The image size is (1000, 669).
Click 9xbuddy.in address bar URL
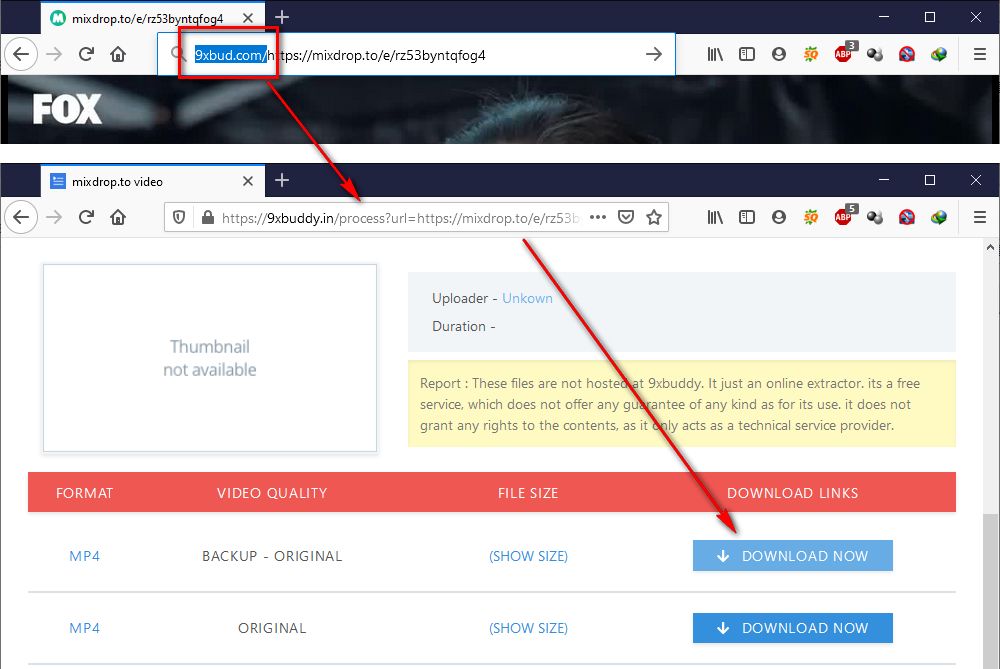click(x=401, y=218)
